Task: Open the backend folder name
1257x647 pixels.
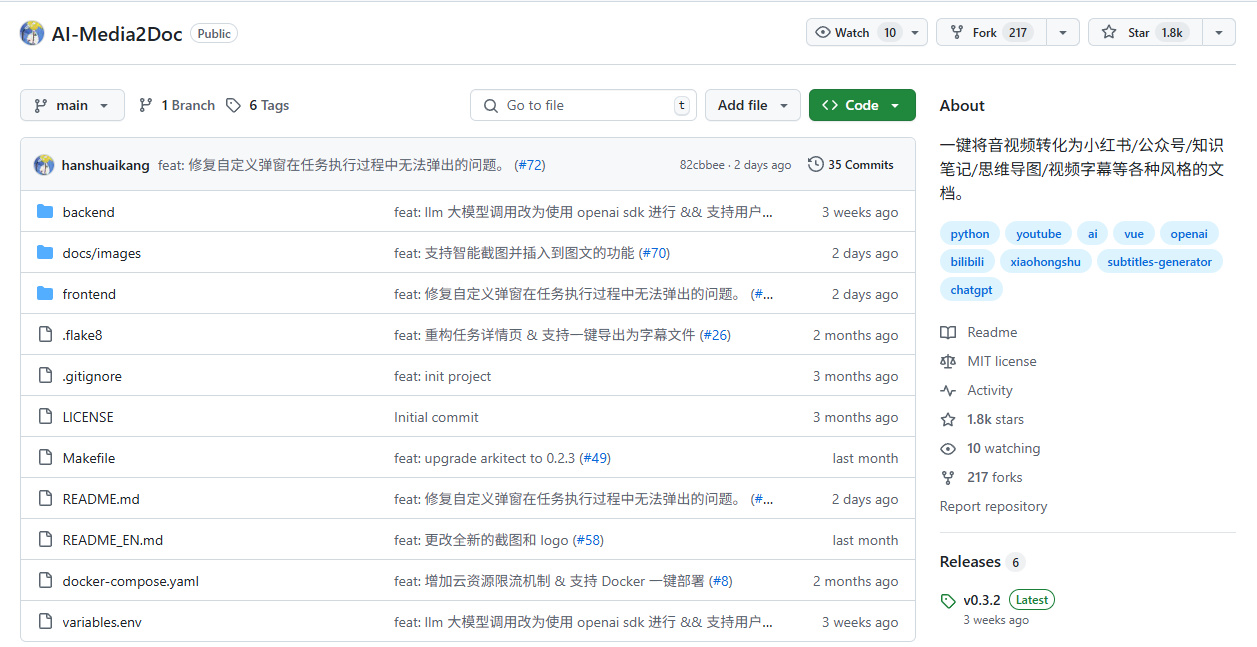Action: [x=88, y=212]
